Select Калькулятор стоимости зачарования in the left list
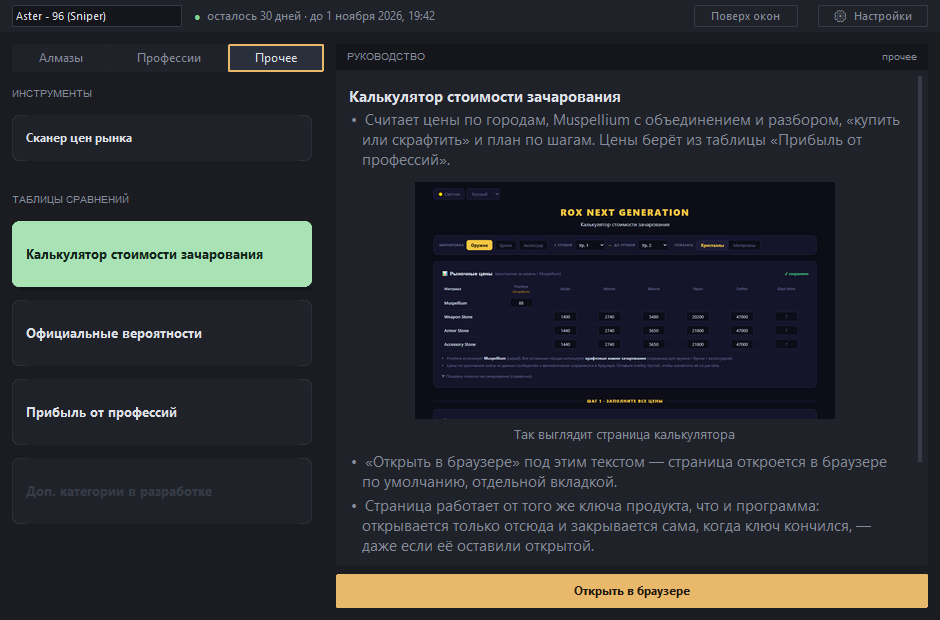Viewport: 940px width, 620px height. [162, 254]
